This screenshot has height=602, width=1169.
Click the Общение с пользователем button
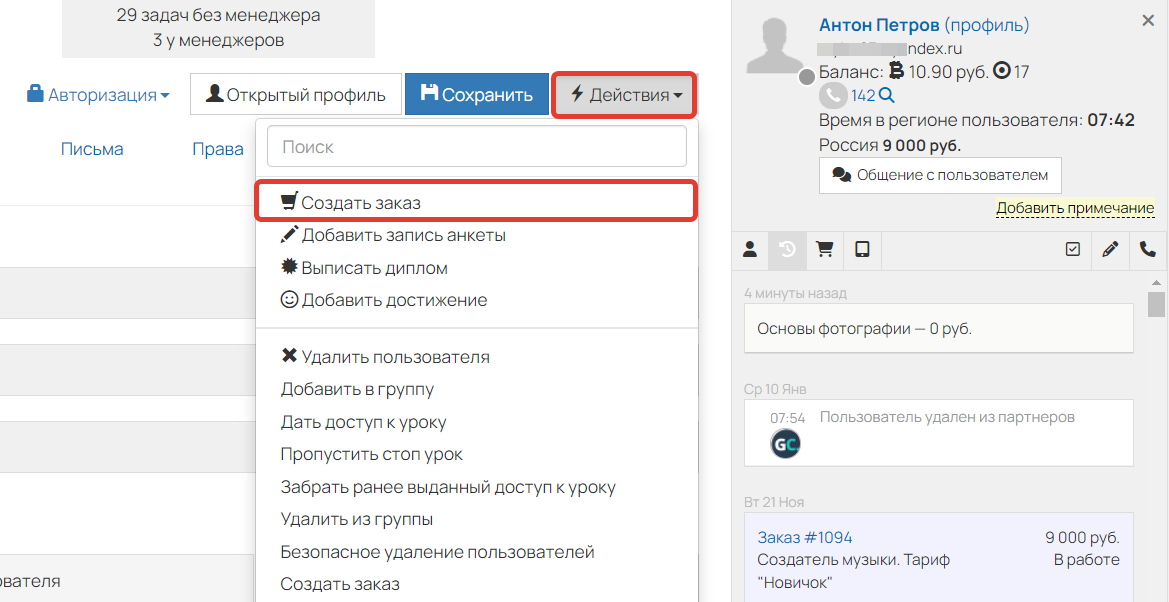coord(940,175)
